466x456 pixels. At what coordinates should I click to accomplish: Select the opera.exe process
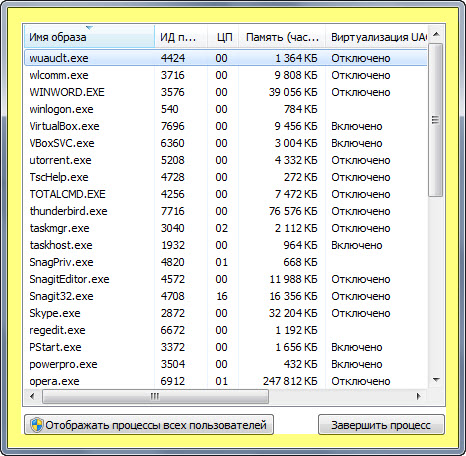coord(226,381)
